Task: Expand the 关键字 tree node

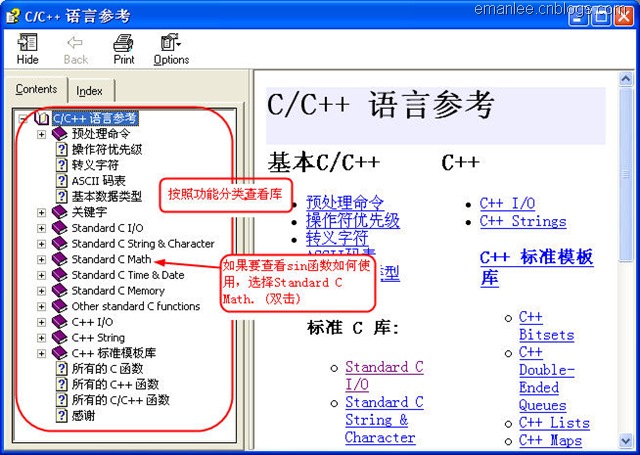Action: coord(41,213)
